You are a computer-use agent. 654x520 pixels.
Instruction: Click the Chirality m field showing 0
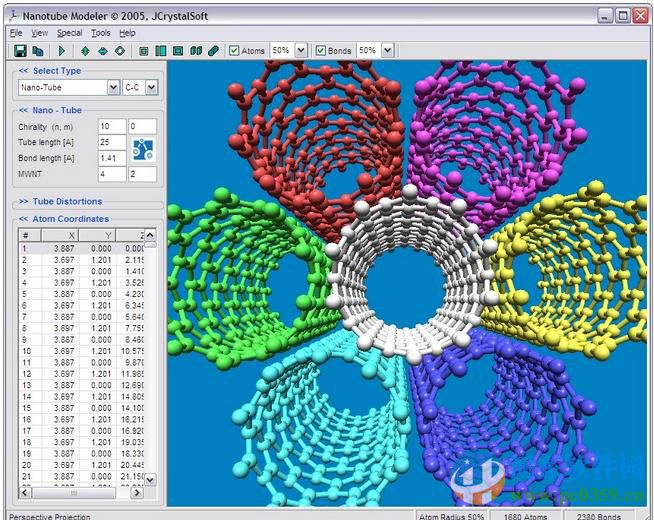[142, 126]
